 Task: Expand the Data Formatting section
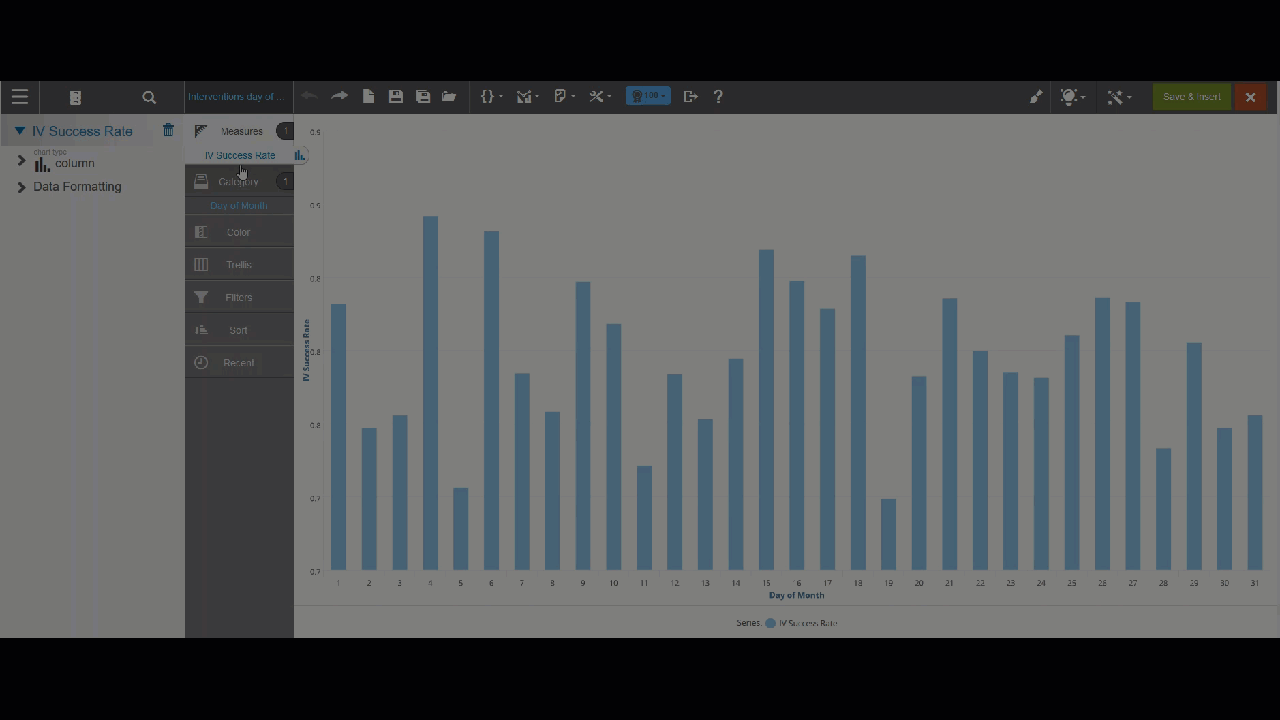[21, 187]
